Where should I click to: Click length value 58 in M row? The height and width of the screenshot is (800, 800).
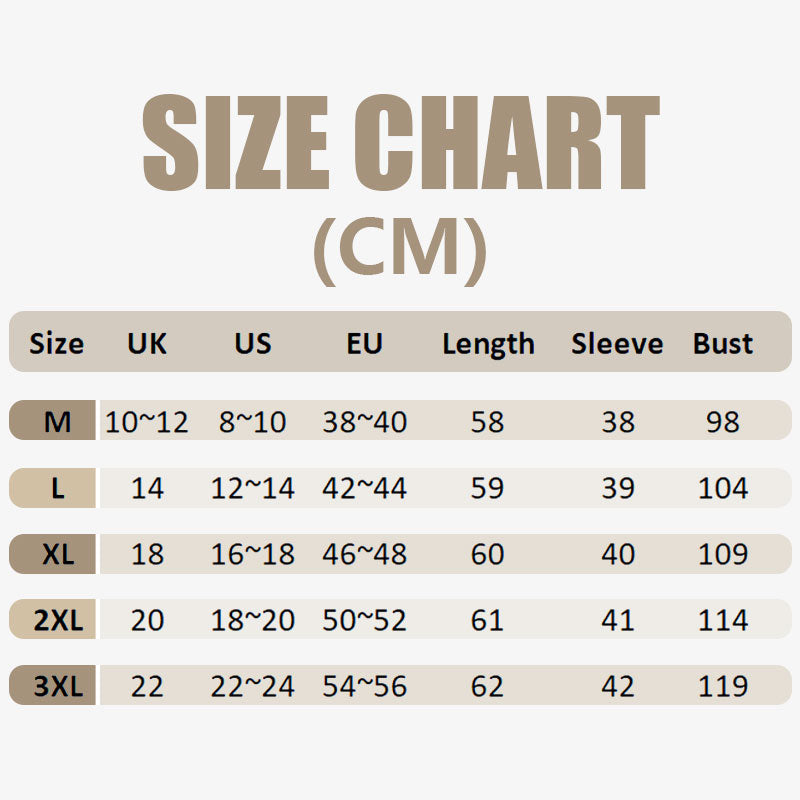coord(488,422)
